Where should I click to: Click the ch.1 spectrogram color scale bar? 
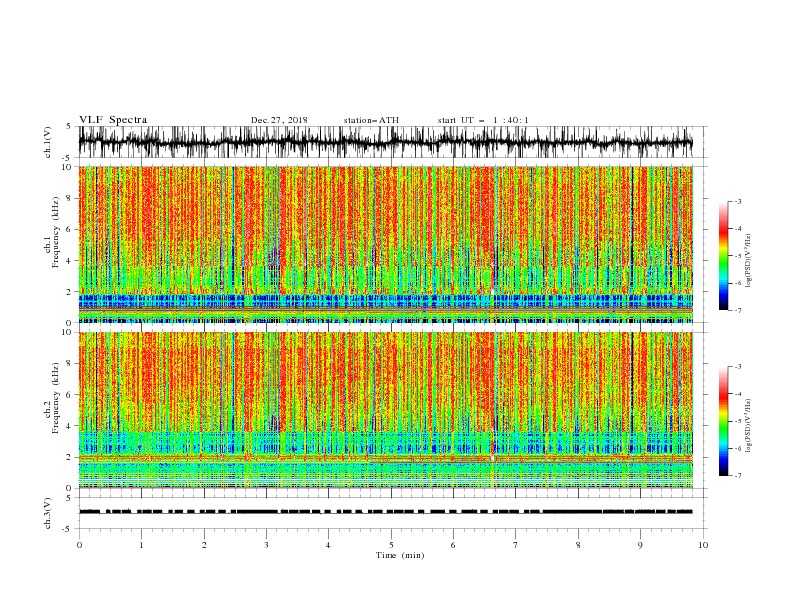(x=723, y=256)
